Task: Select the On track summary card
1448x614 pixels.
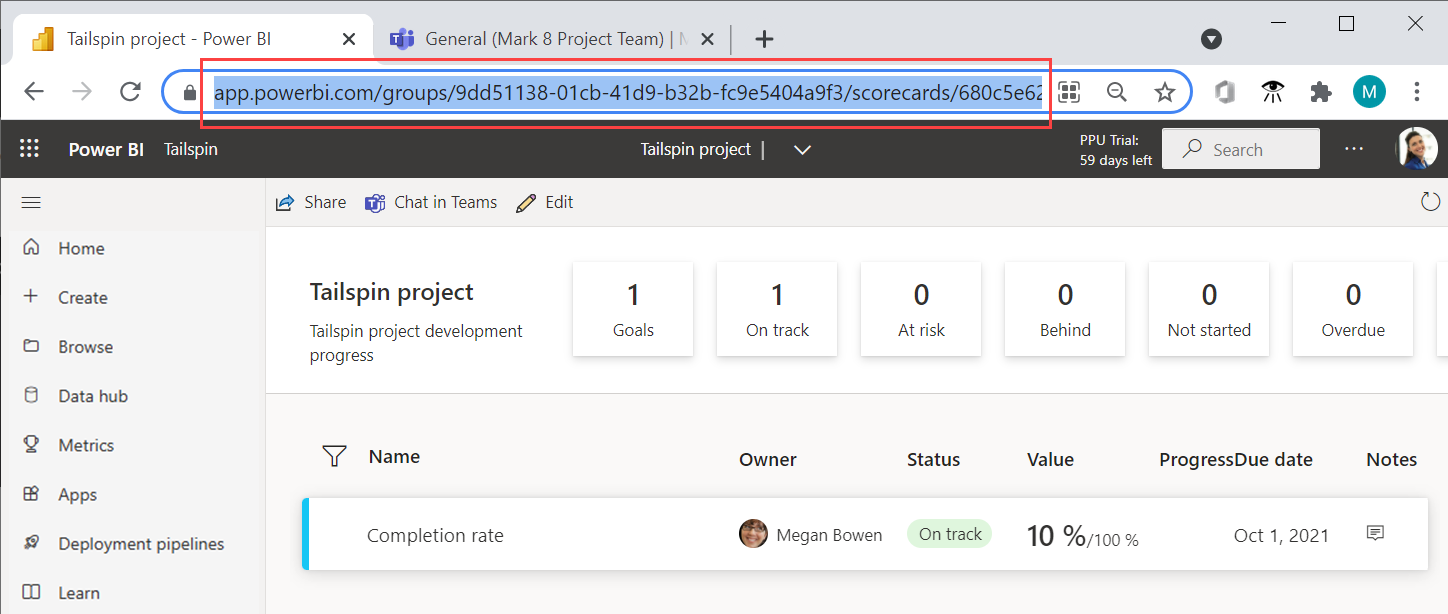Action: pos(777,309)
